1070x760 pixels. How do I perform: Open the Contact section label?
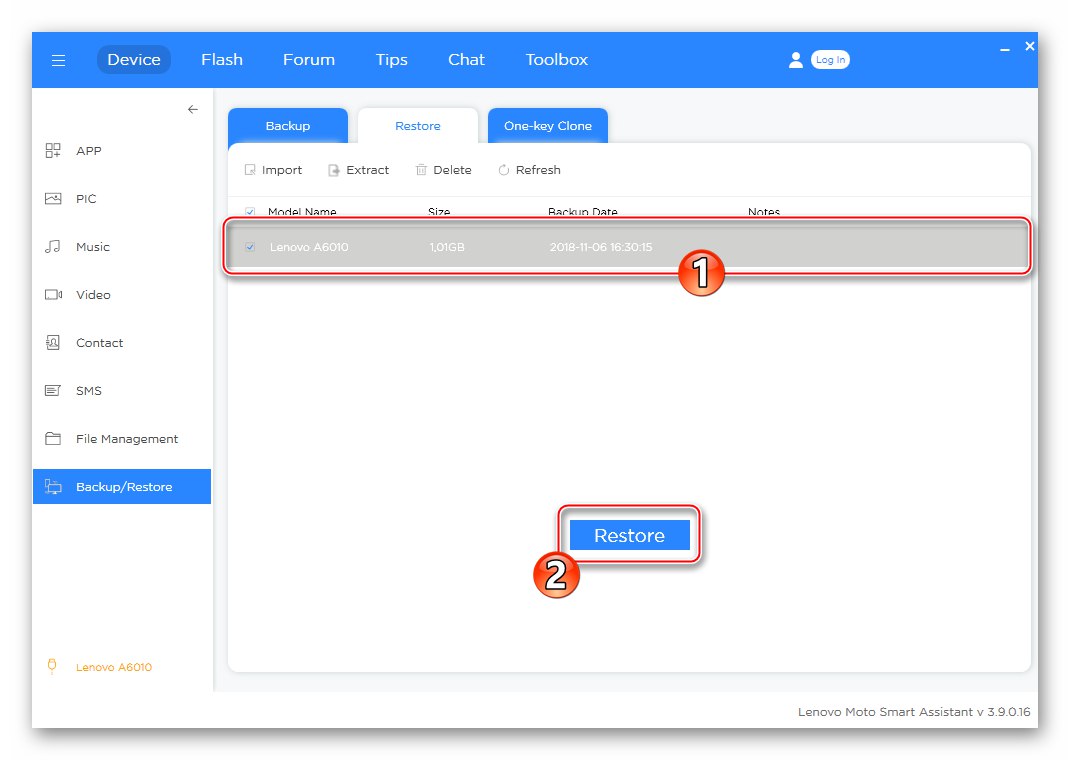click(100, 342)
